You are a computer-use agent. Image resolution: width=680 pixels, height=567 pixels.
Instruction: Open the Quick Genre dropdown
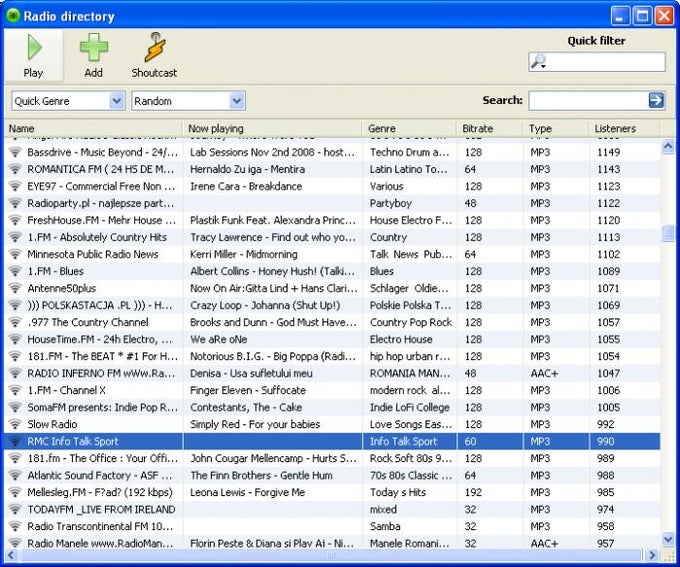point(116,101)
